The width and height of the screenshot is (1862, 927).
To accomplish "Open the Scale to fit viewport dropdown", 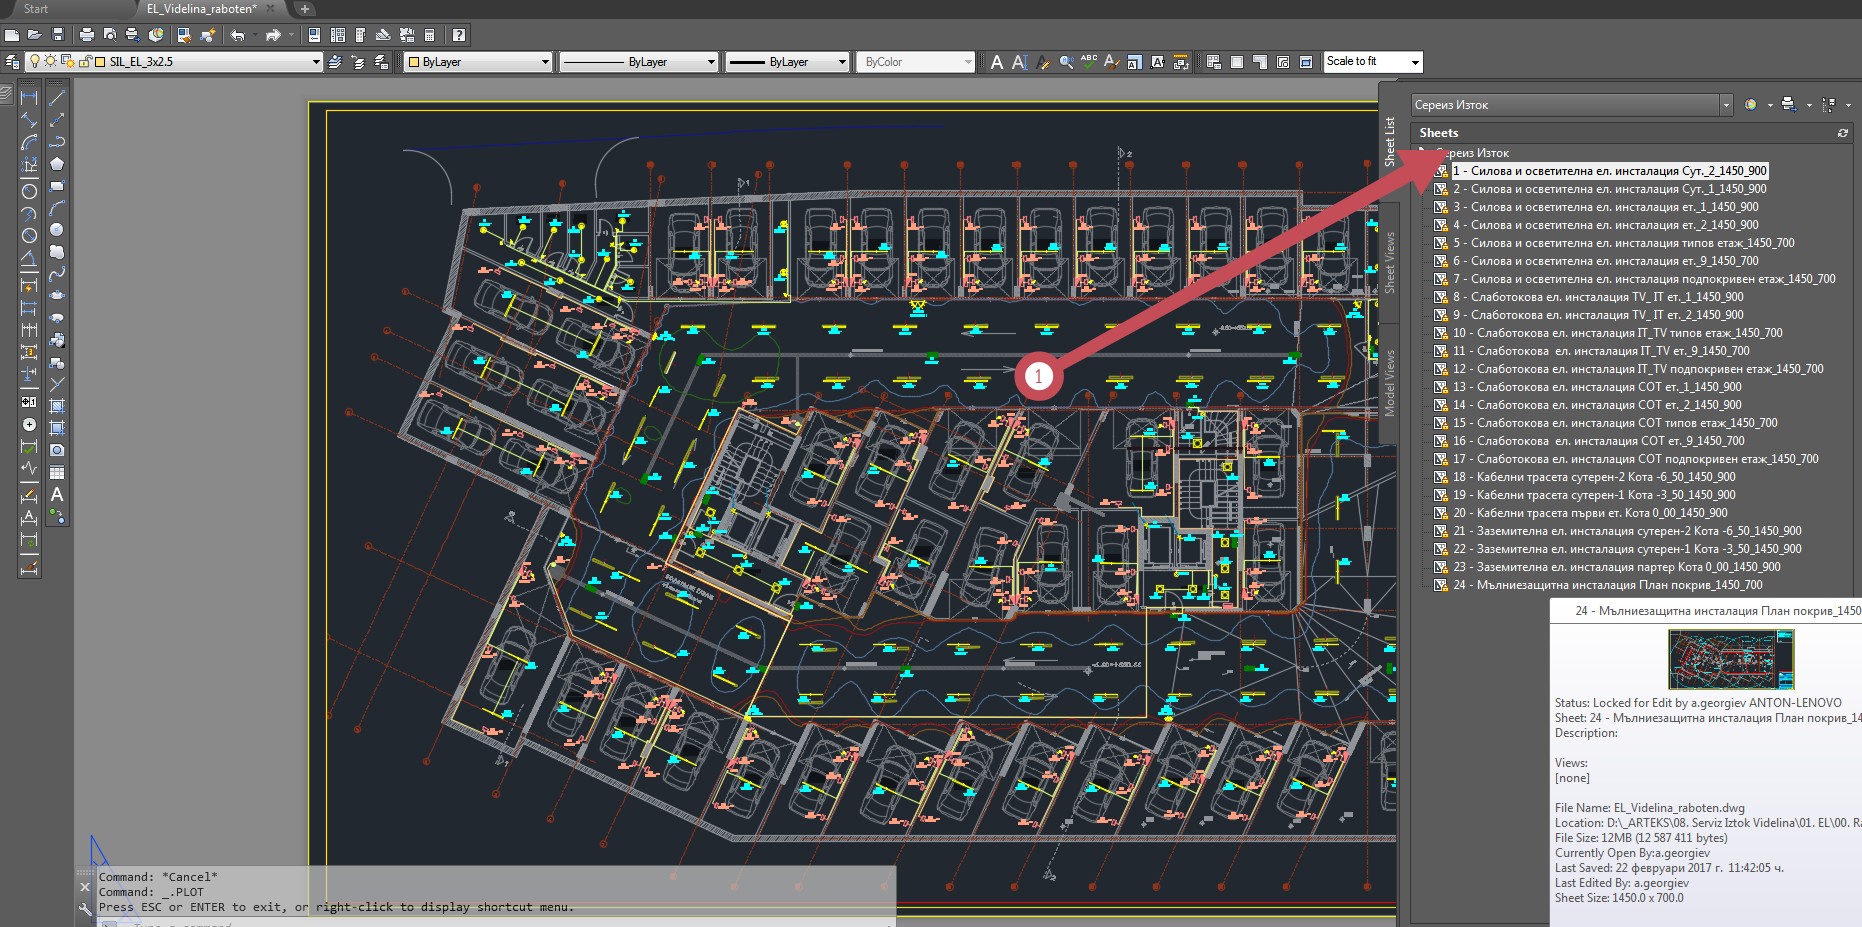I will coord(1415,62).
